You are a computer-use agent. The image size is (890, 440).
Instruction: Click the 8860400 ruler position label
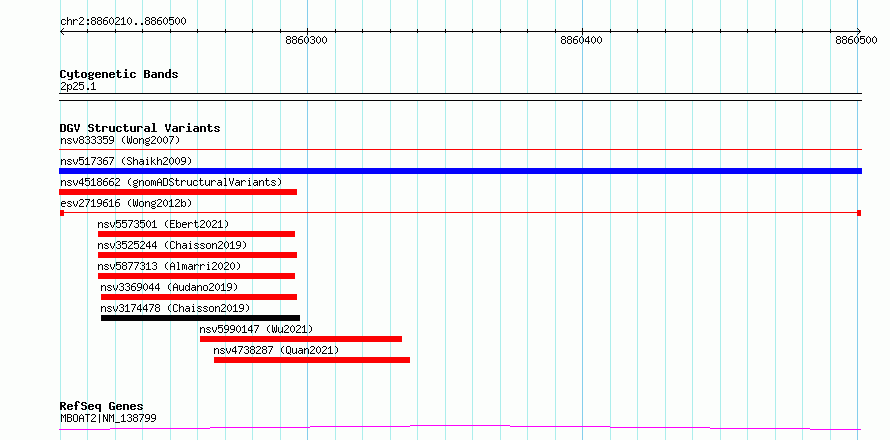click(582, 40)
